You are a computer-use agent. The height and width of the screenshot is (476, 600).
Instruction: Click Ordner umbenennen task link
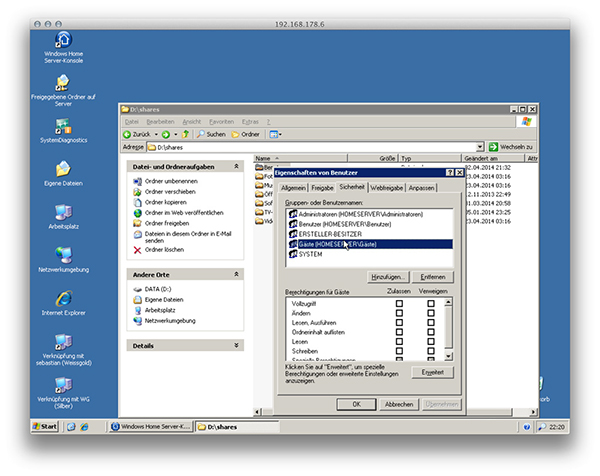click(171, 181)
